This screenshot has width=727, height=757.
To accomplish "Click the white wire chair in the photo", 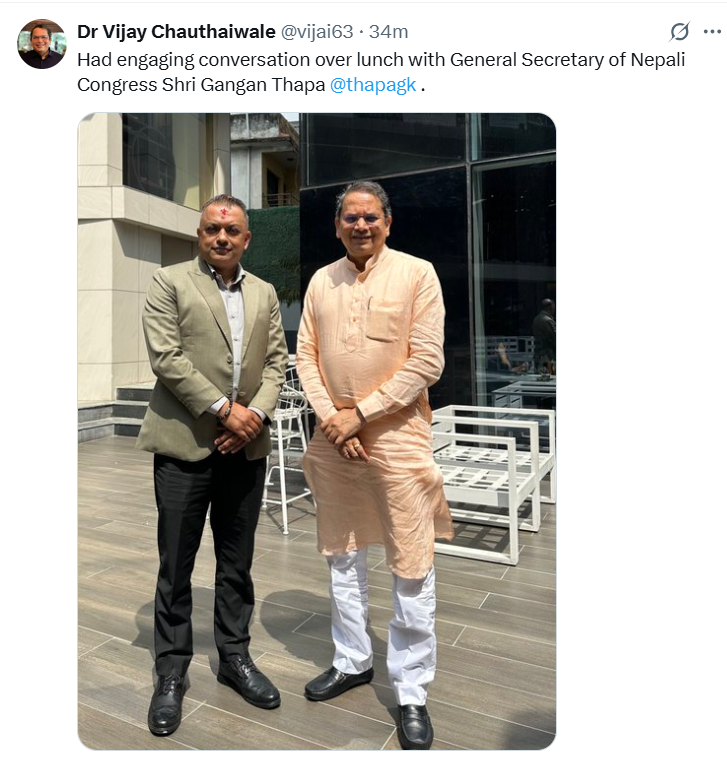I will tap(287, 449).
